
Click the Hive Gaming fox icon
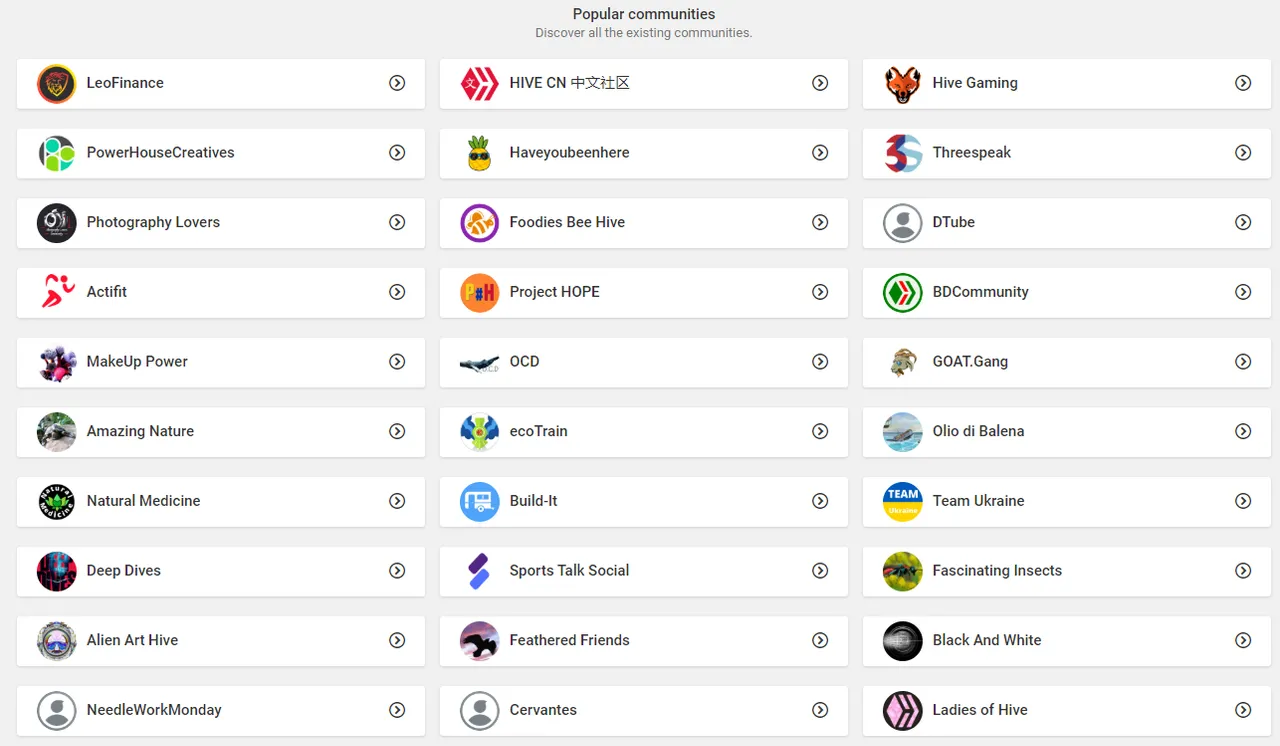click(x=903, y=84)
